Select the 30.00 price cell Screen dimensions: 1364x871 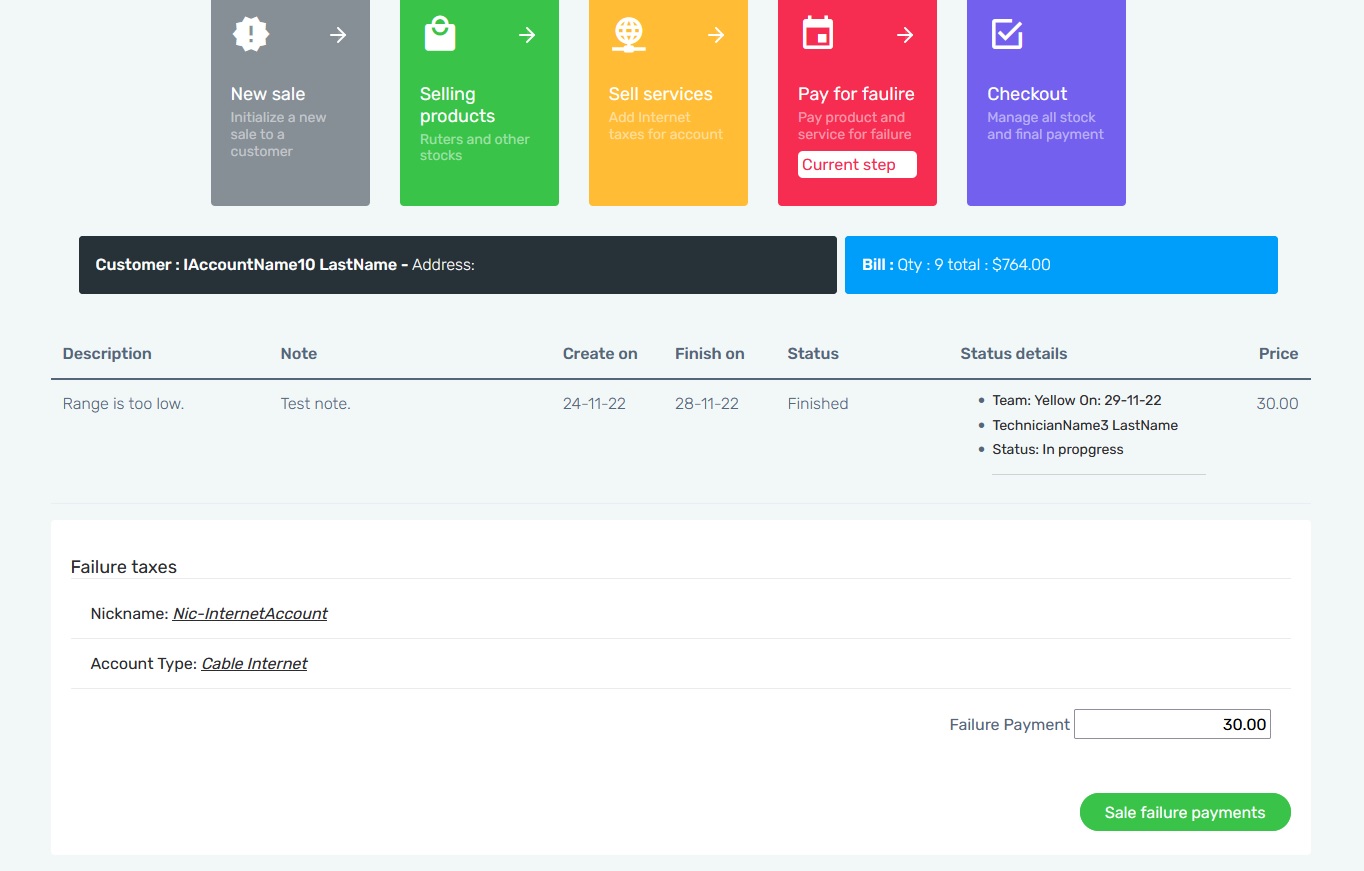click(x=1277, y=404)
